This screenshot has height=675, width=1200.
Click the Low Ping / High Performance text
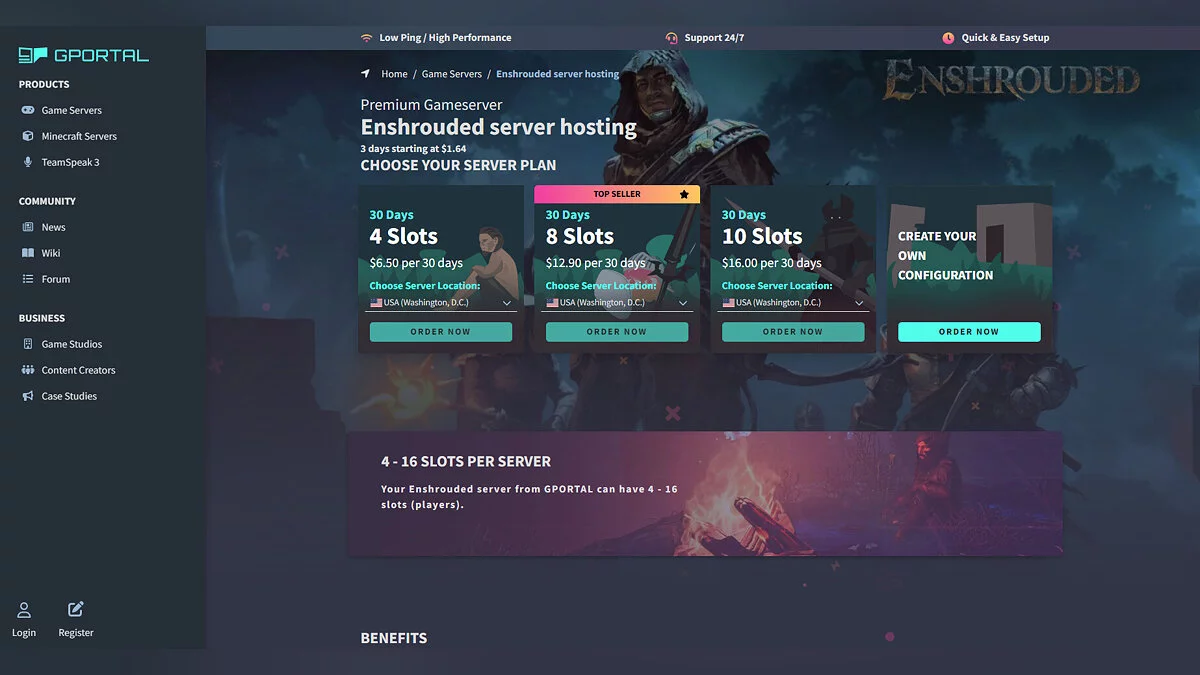tap(445, 38)
